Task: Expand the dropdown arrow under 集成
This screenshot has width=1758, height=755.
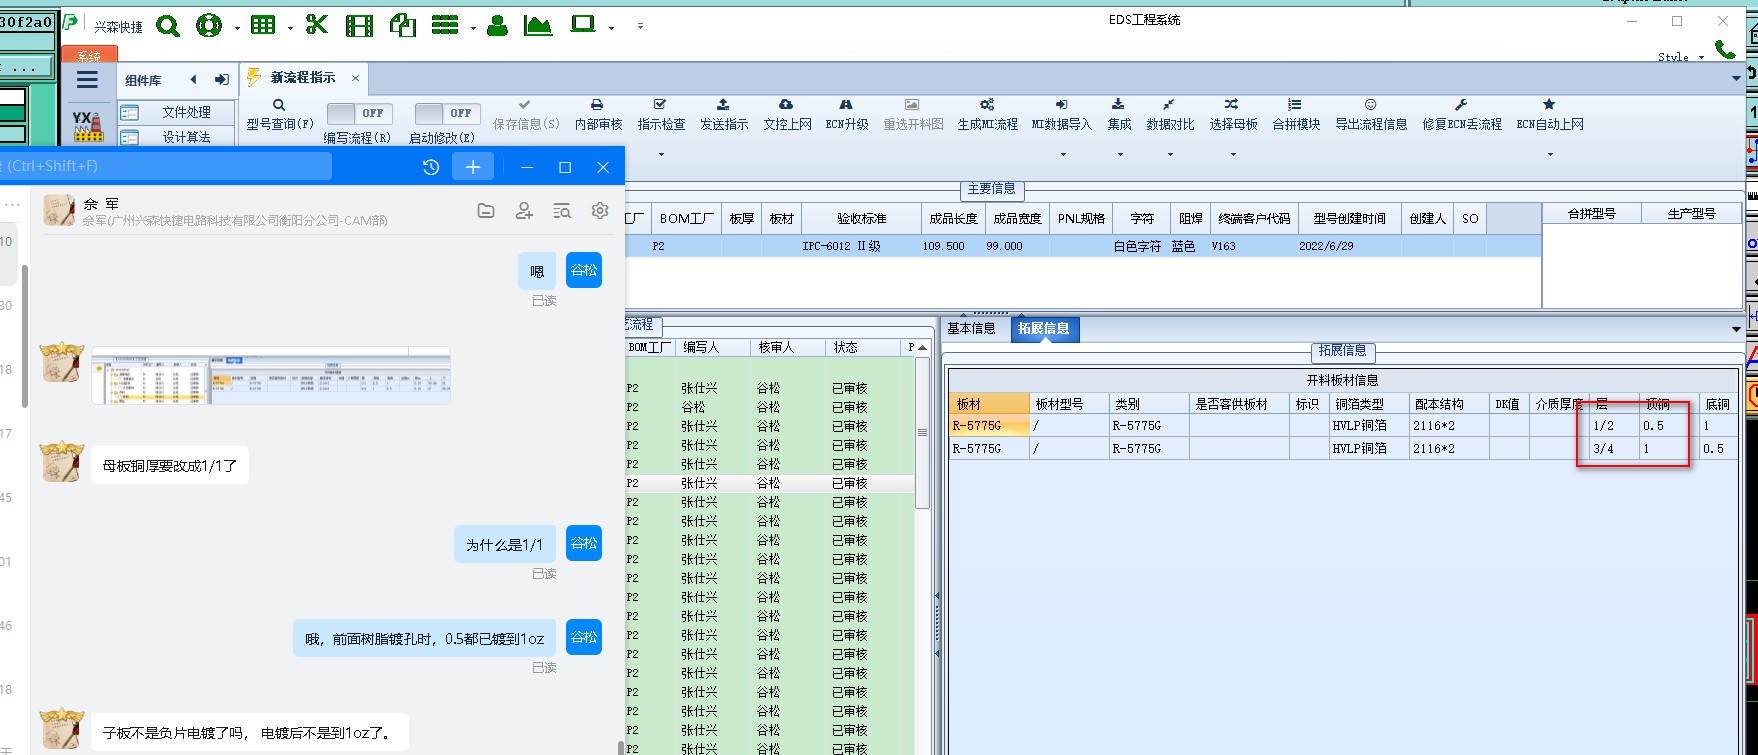Action: pos(1119,154)
